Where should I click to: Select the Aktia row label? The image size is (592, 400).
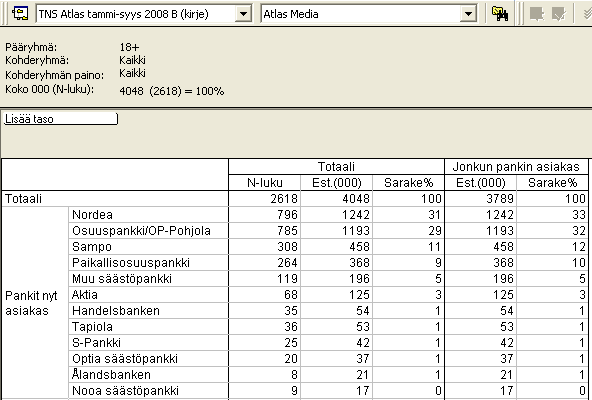coord(149,295)
